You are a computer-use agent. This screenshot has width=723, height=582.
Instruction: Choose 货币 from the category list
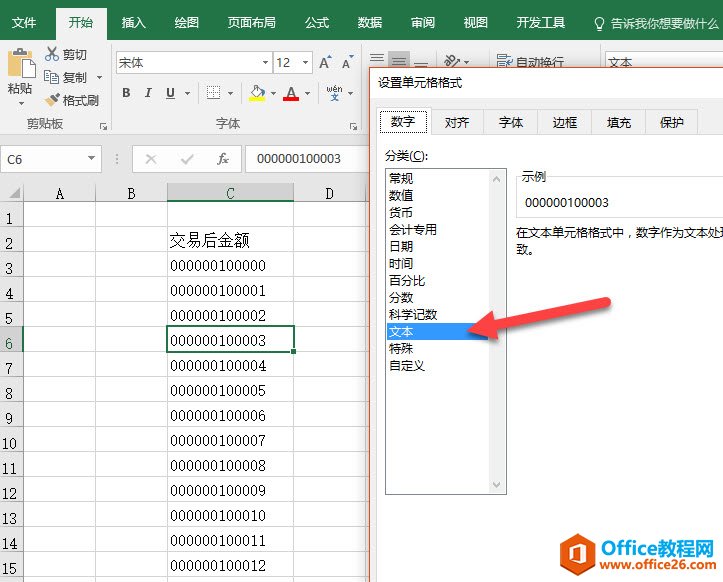(x=400, y=212)
